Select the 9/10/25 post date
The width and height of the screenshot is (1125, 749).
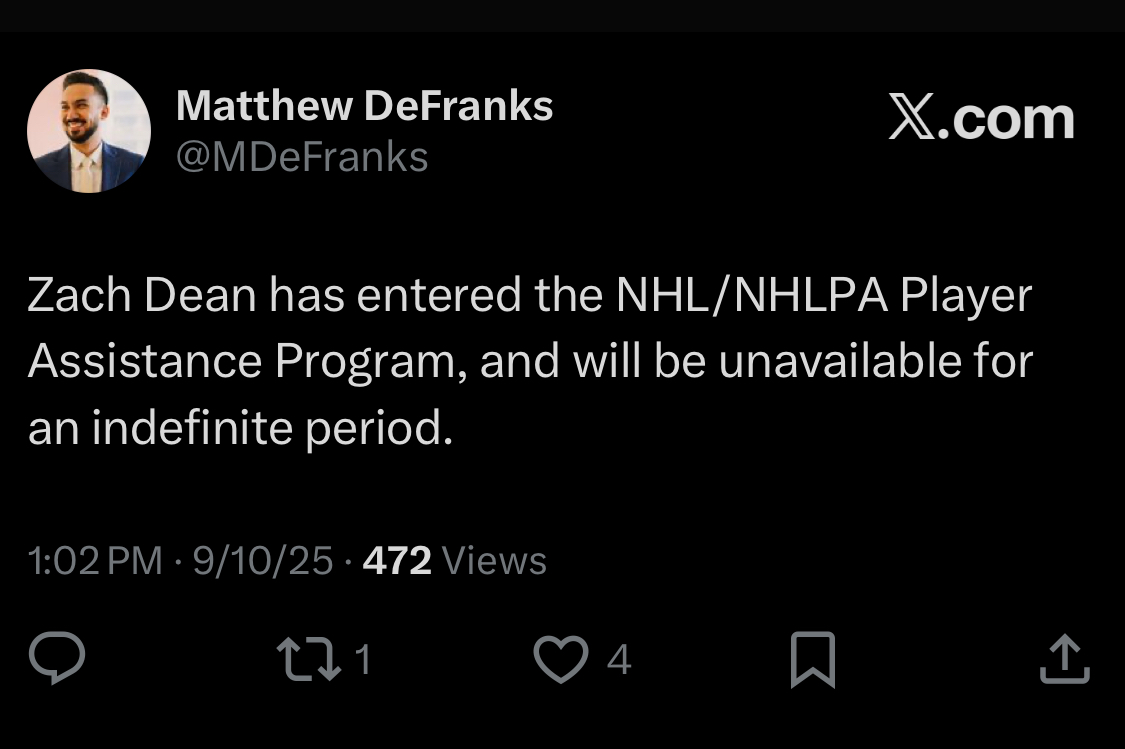(x=263, y=560)
